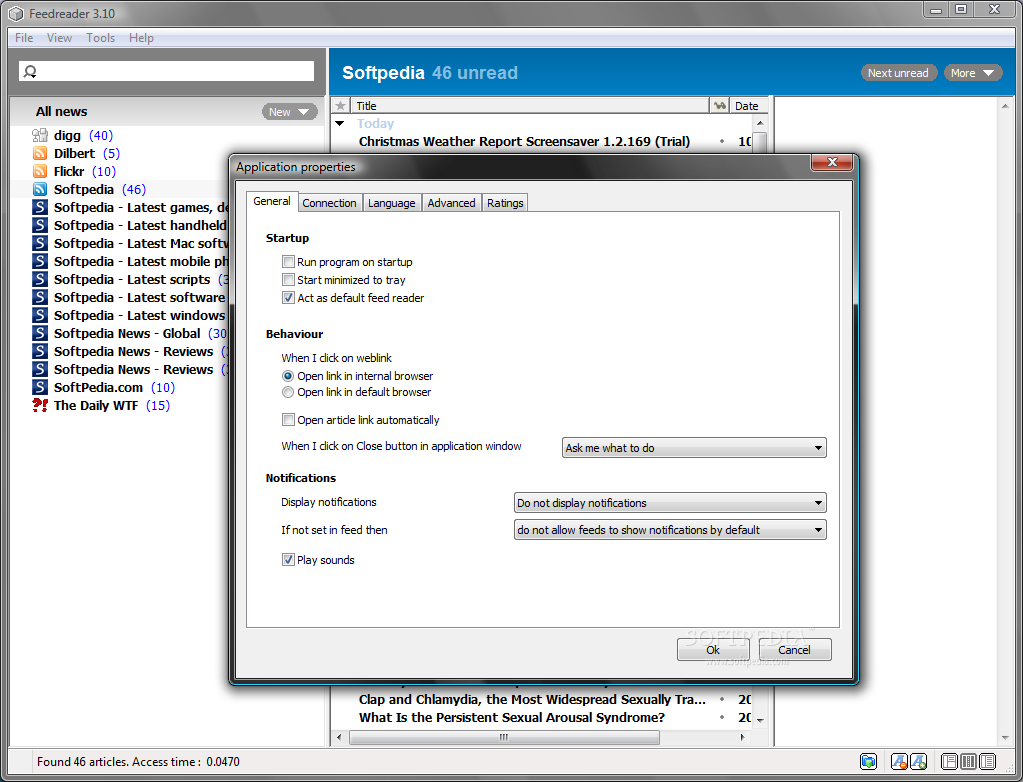The width and height of the screenshot is (1023, 782).
Task: Click the search magnifier icon
Action: tap(30, 71)
